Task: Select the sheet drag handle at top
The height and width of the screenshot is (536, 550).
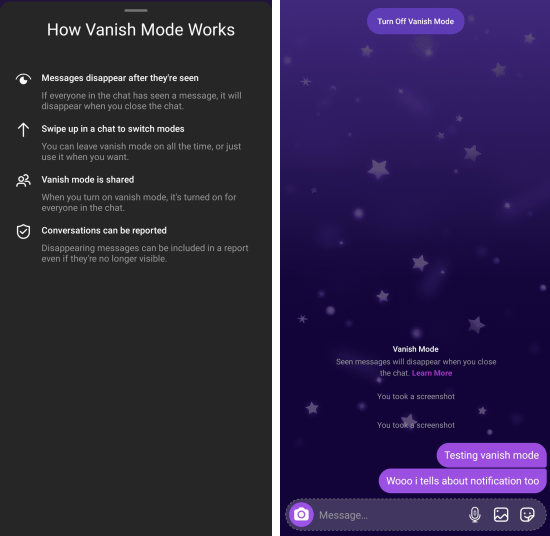Action: [136, 11]
